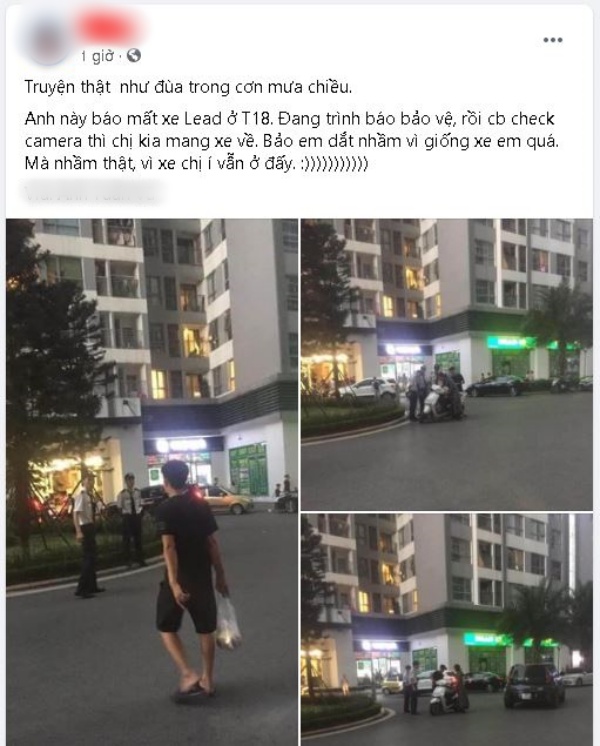The image size is (600, 746).
Task: Open the bottom-right photo with black SUV
Action: click(x=447, y=629)
